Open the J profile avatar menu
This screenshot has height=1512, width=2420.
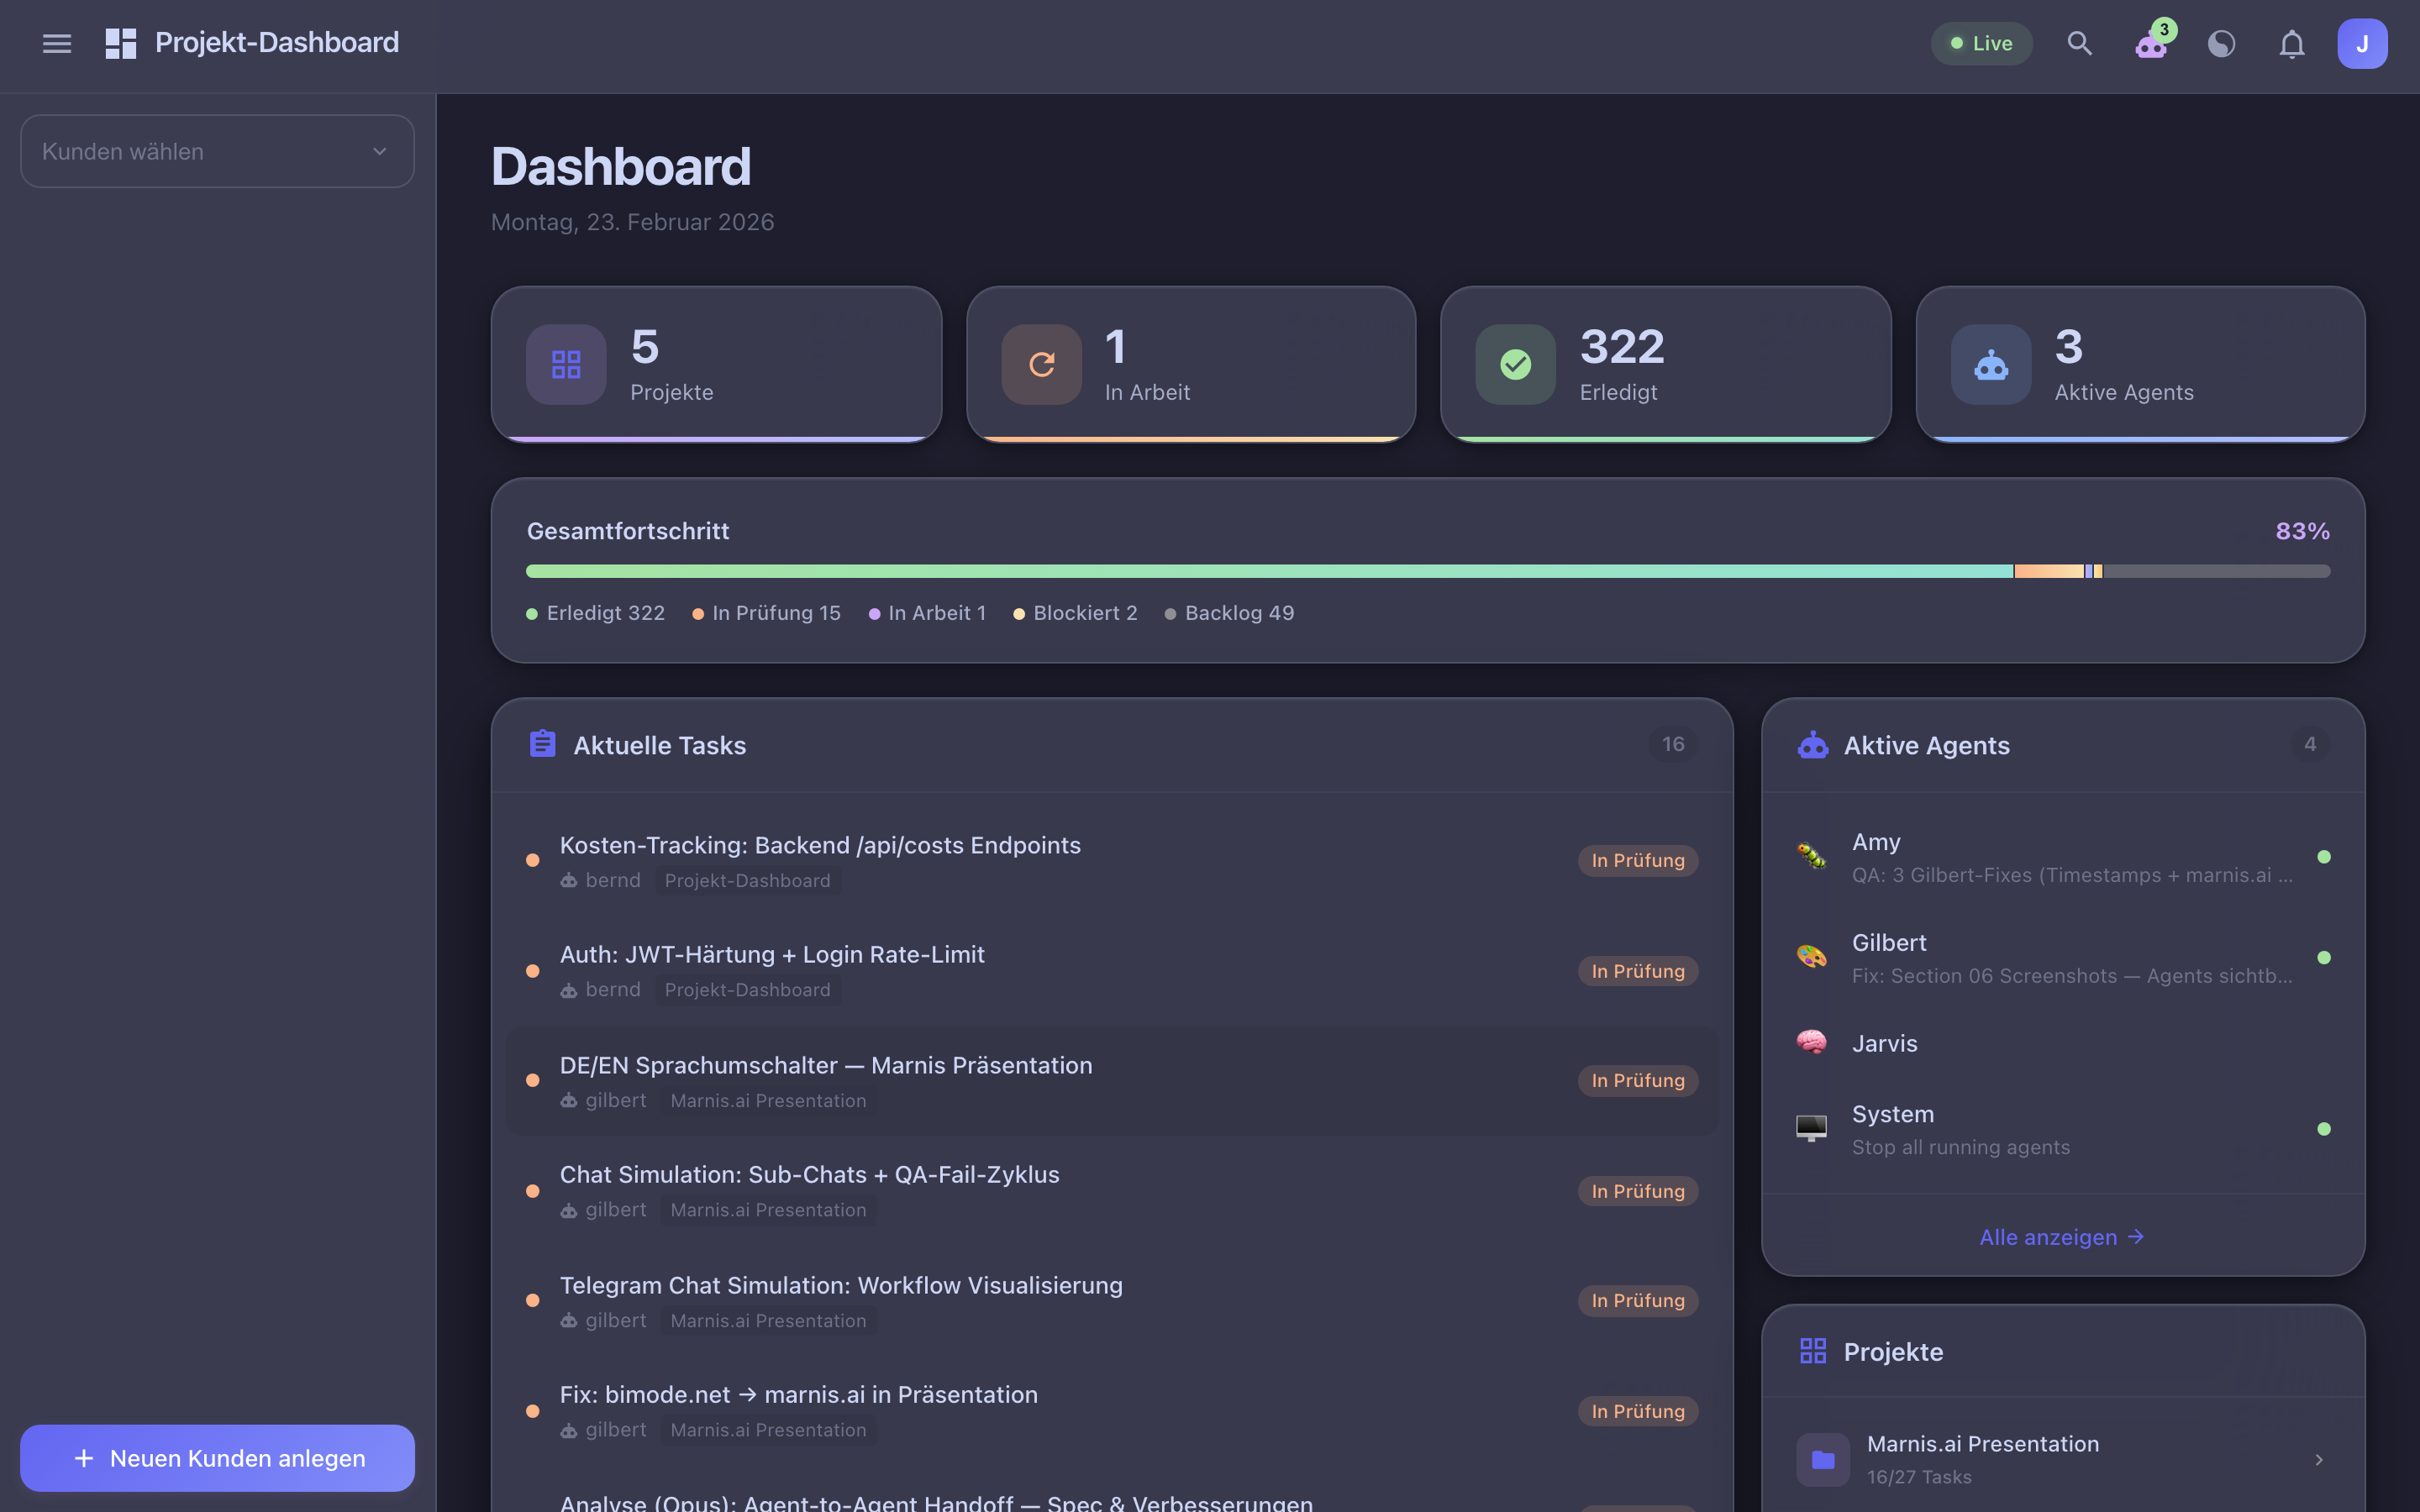pyautogui.click(x=2362, y=43)
